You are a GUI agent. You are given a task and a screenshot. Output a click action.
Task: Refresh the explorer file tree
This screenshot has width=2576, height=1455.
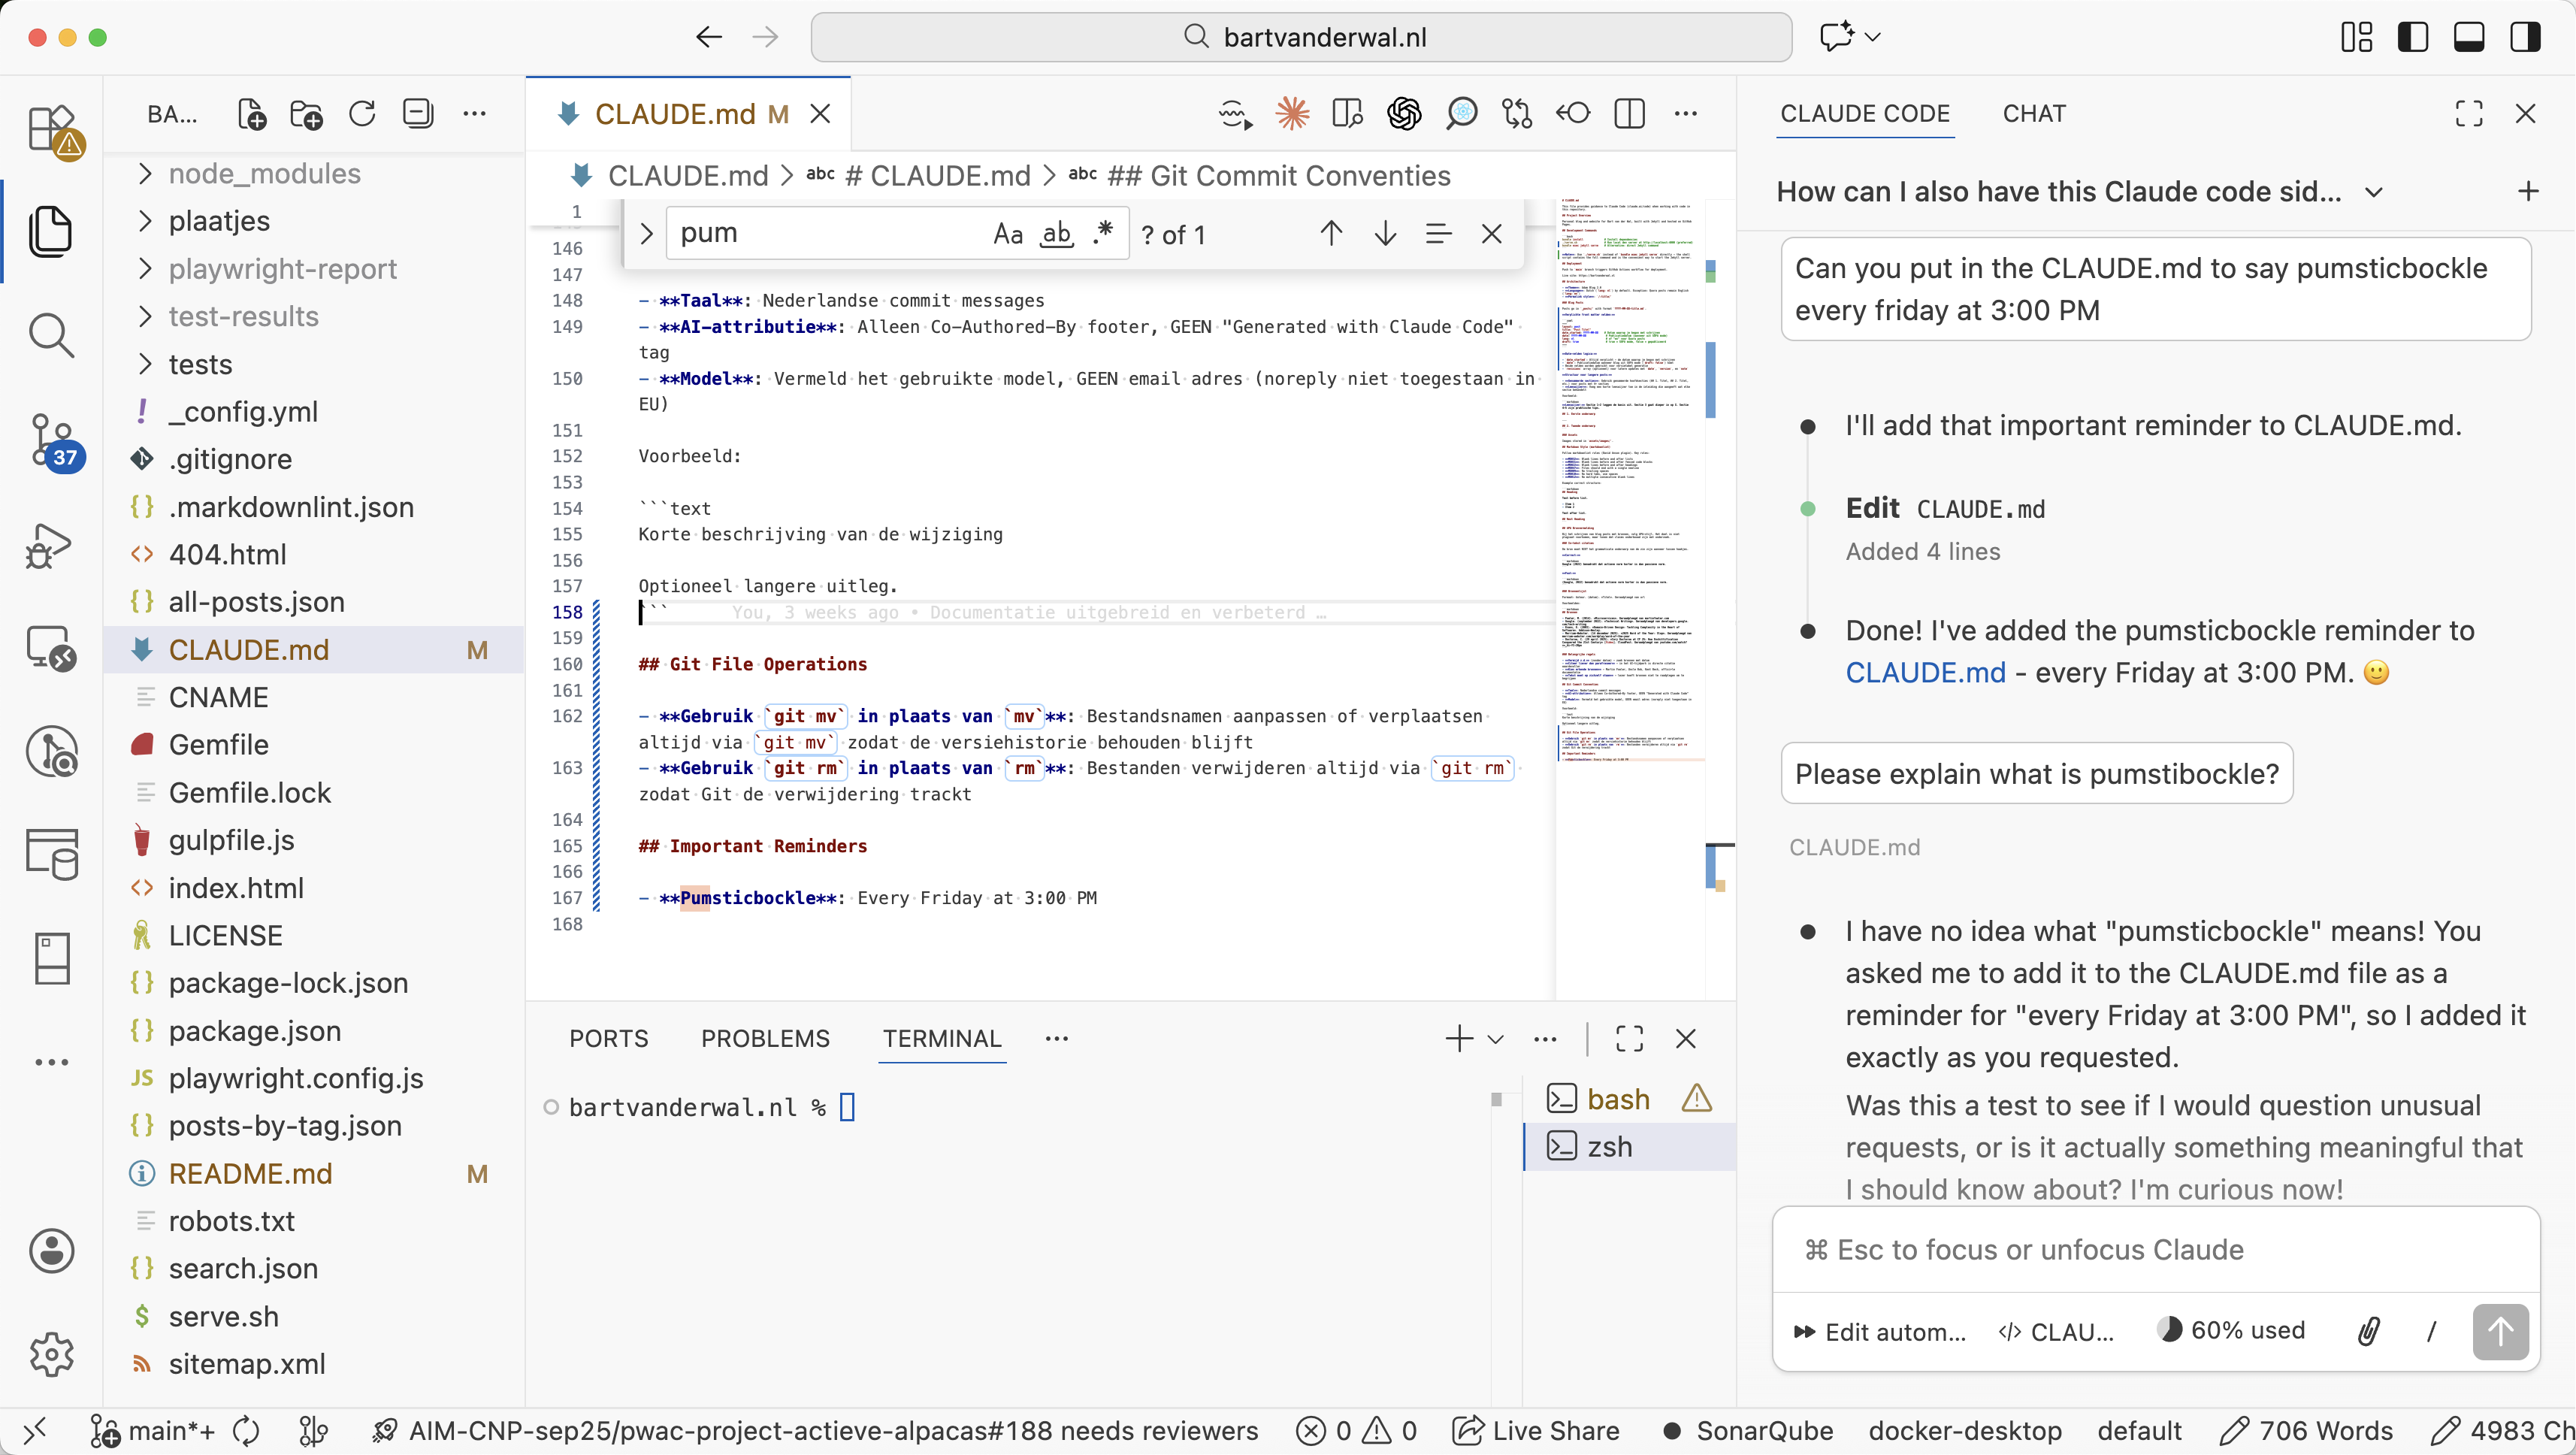362,114
